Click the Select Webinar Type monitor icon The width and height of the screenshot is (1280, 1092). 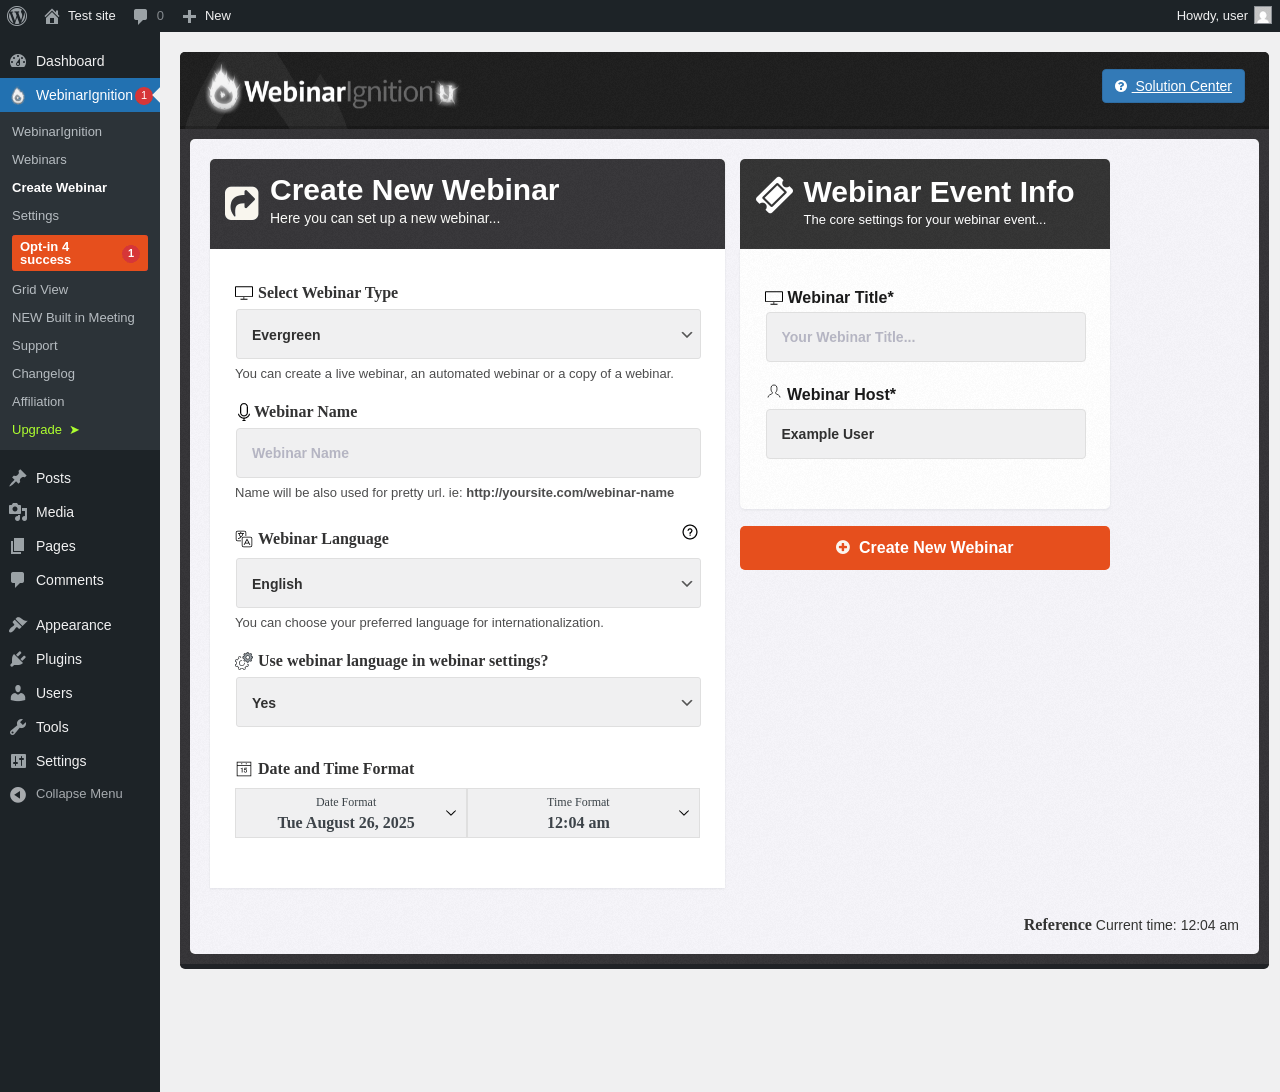click(x=244, y=293)
